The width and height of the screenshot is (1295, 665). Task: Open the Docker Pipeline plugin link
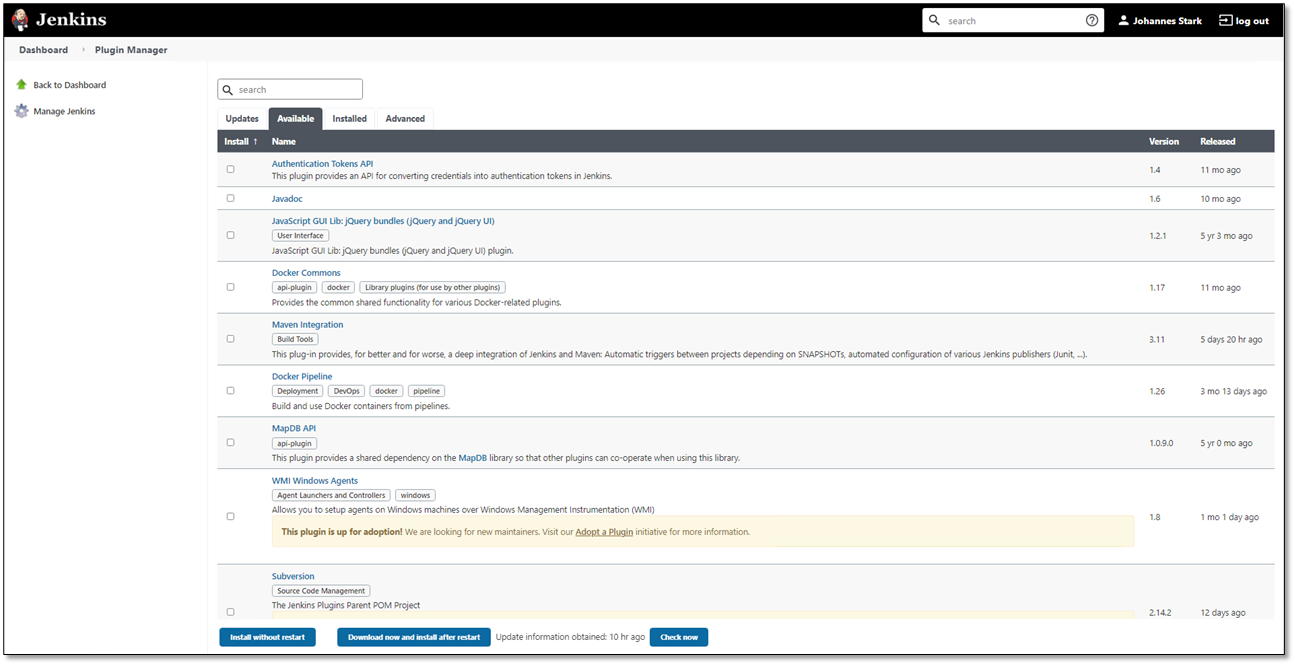(302, 377)
